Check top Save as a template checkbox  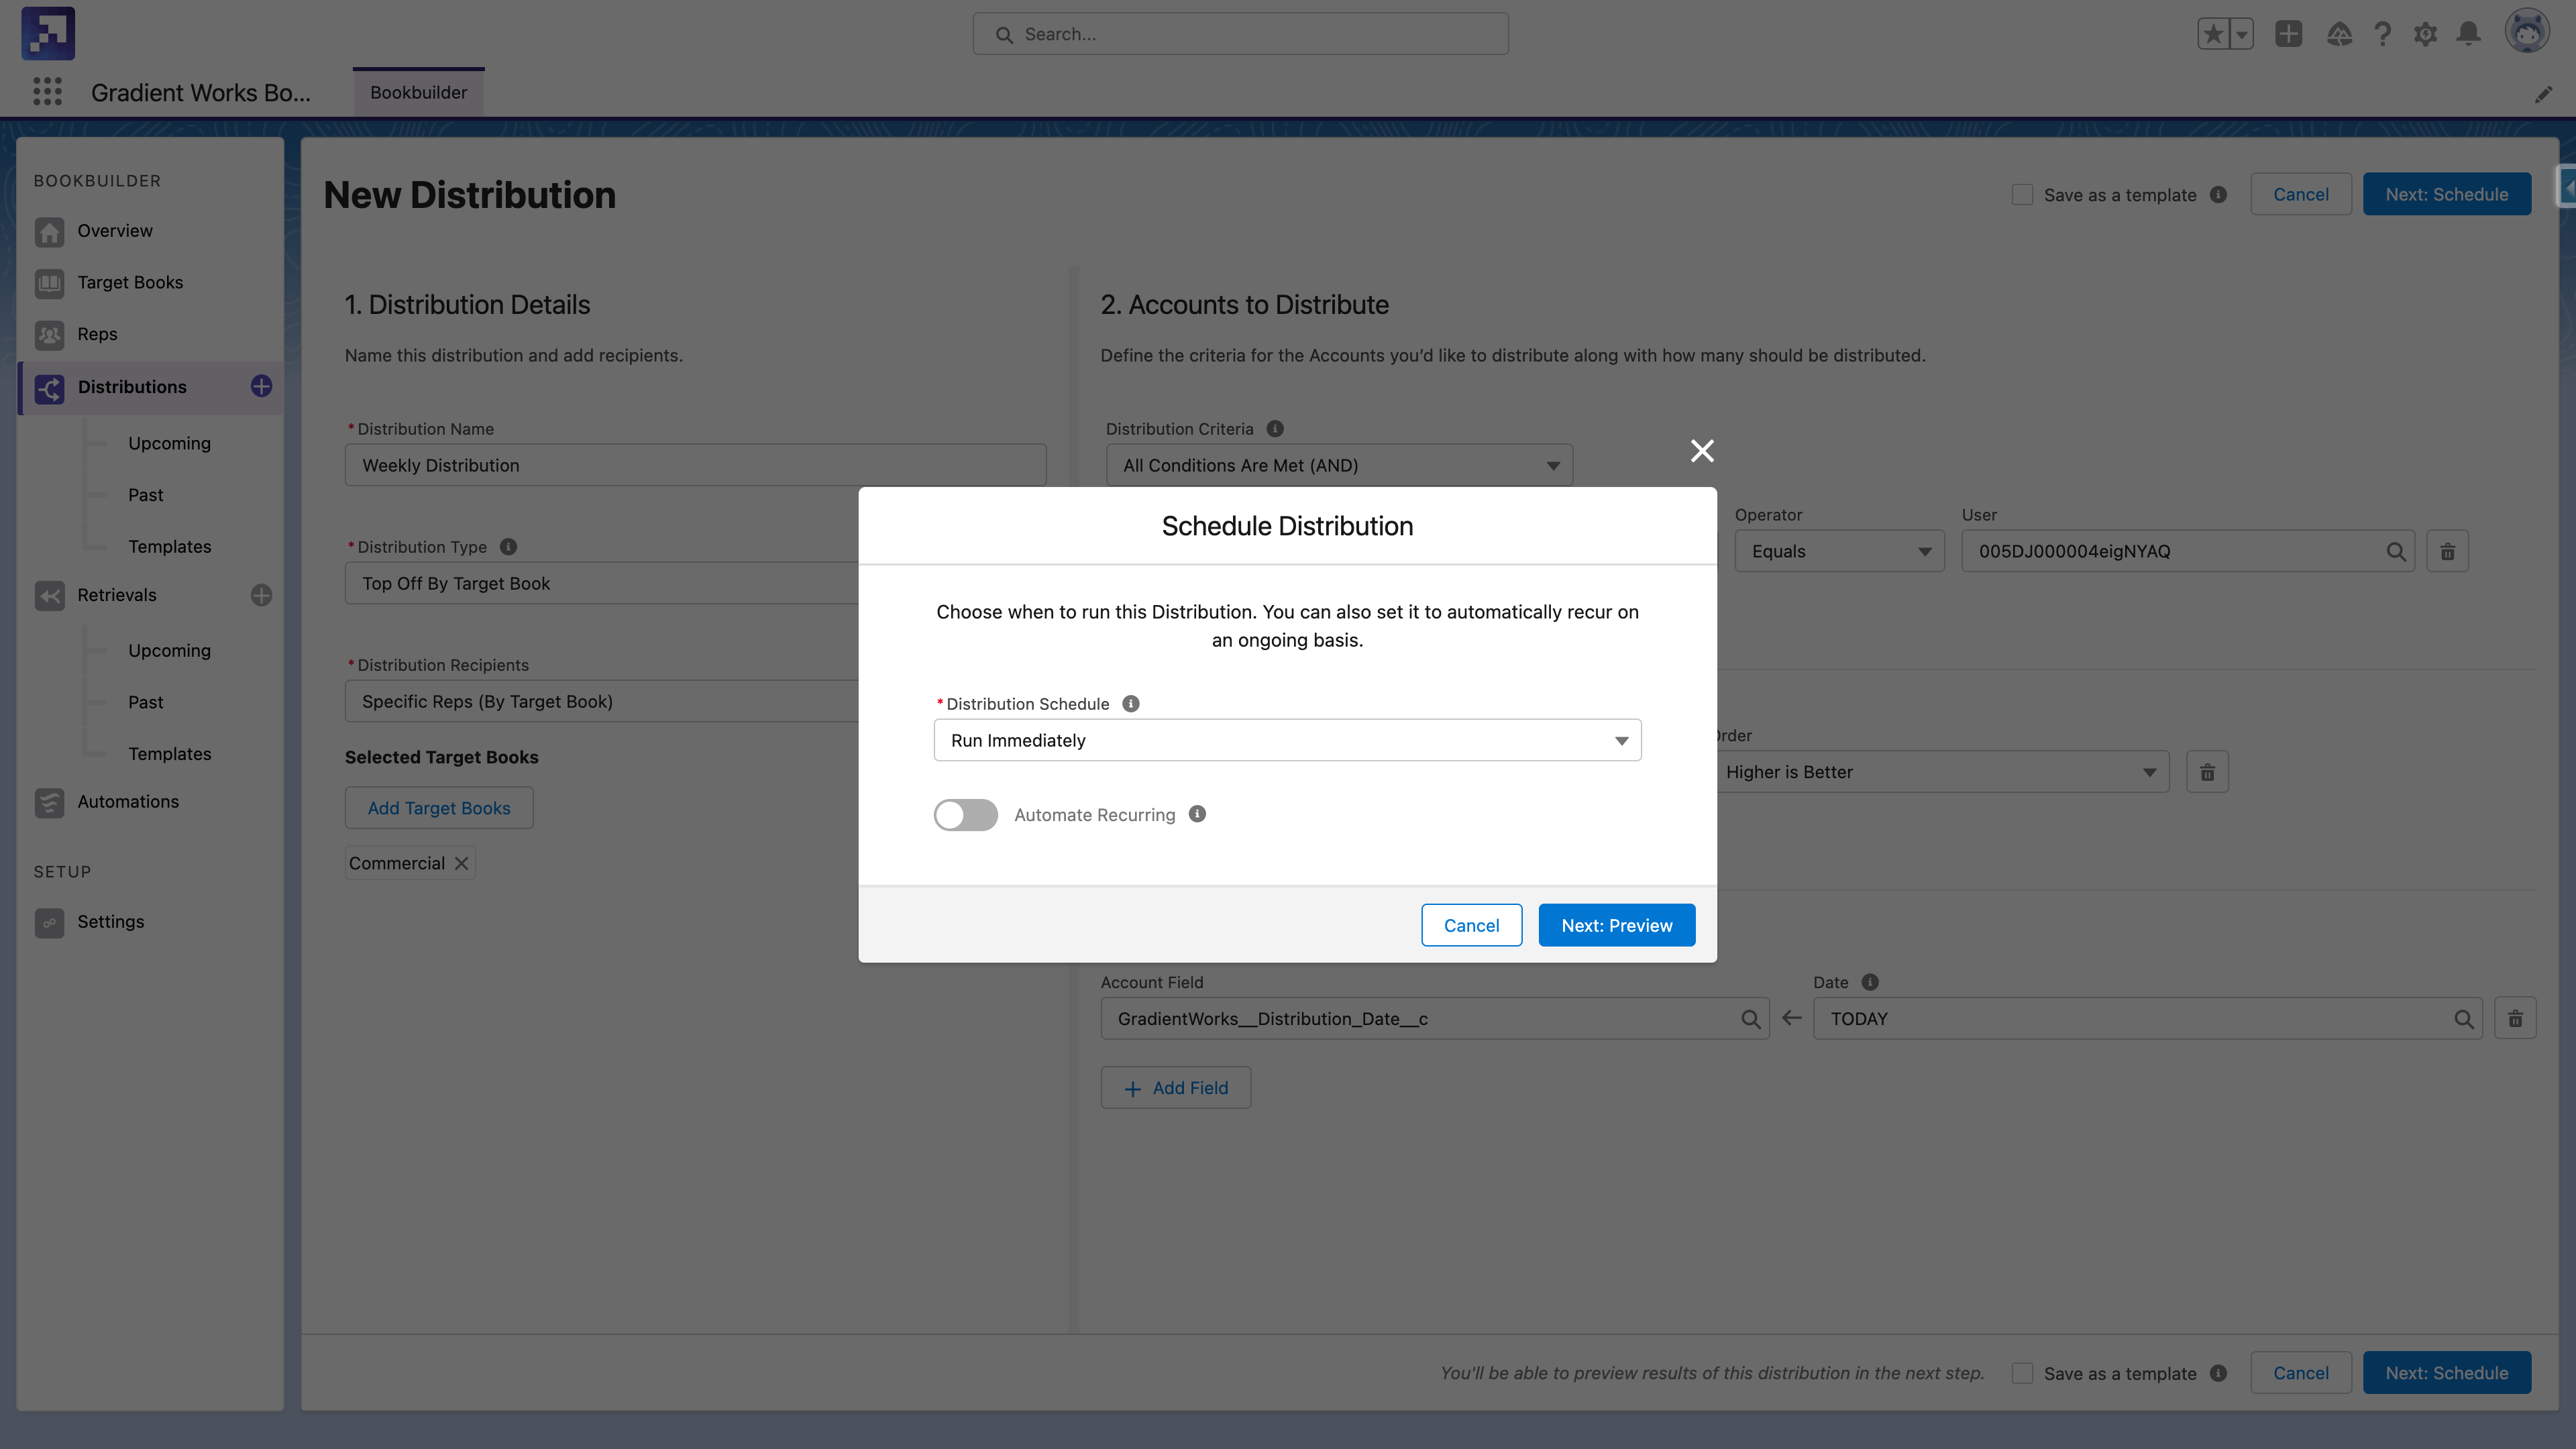coord(2022,195)
